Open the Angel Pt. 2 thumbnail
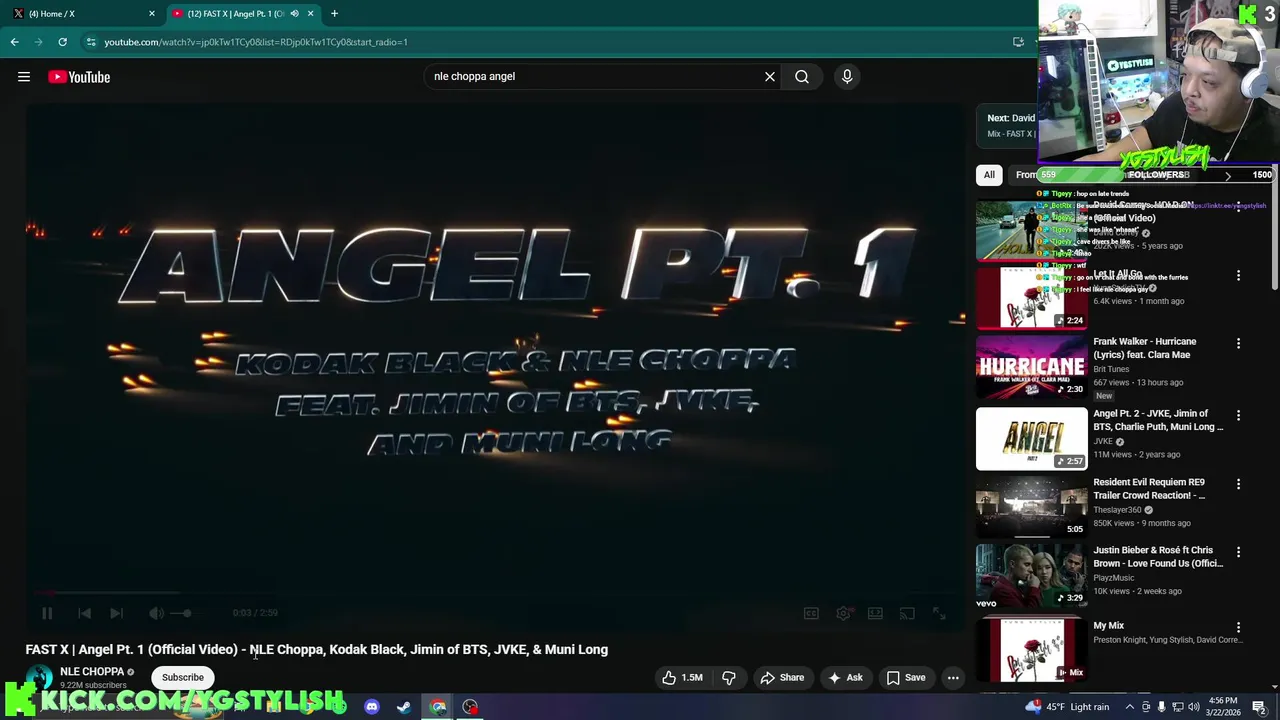1280x720 pixels. pyautogui.click(x=1031, y=438)
